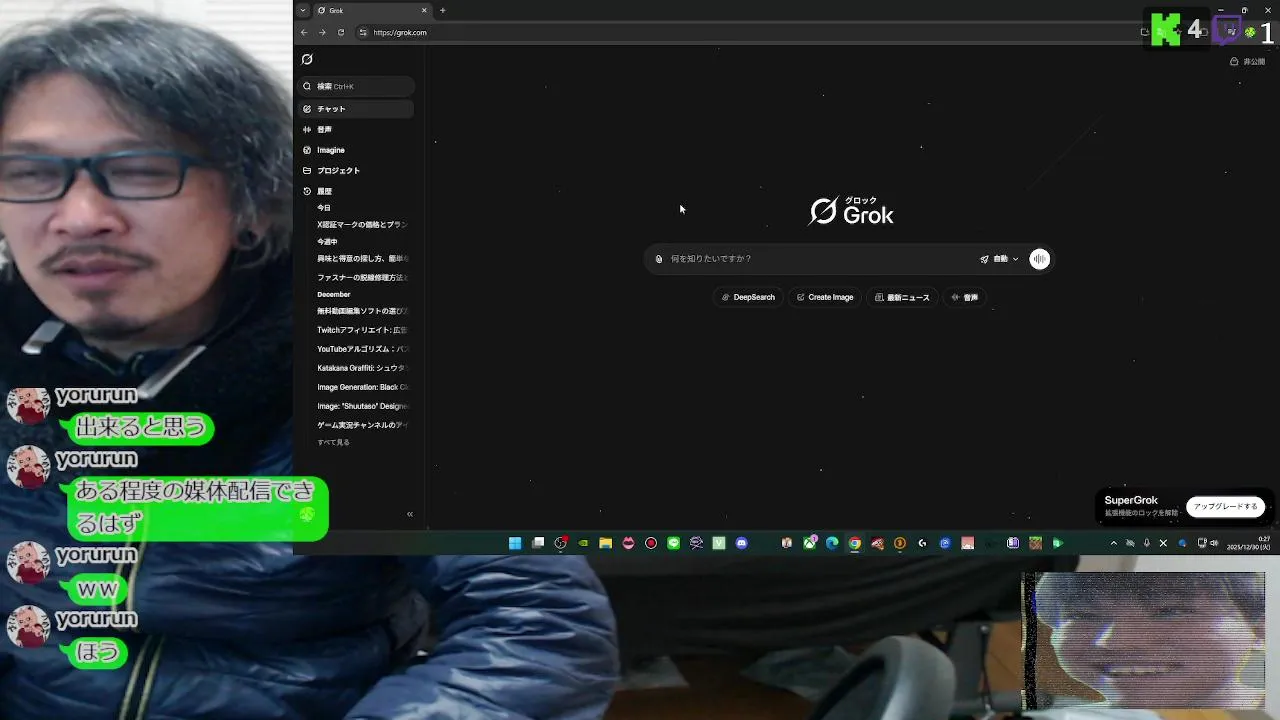The image size is (1280, 720).
Task: Open the Logitech G Hub taskbar icon
Action: 922,543
